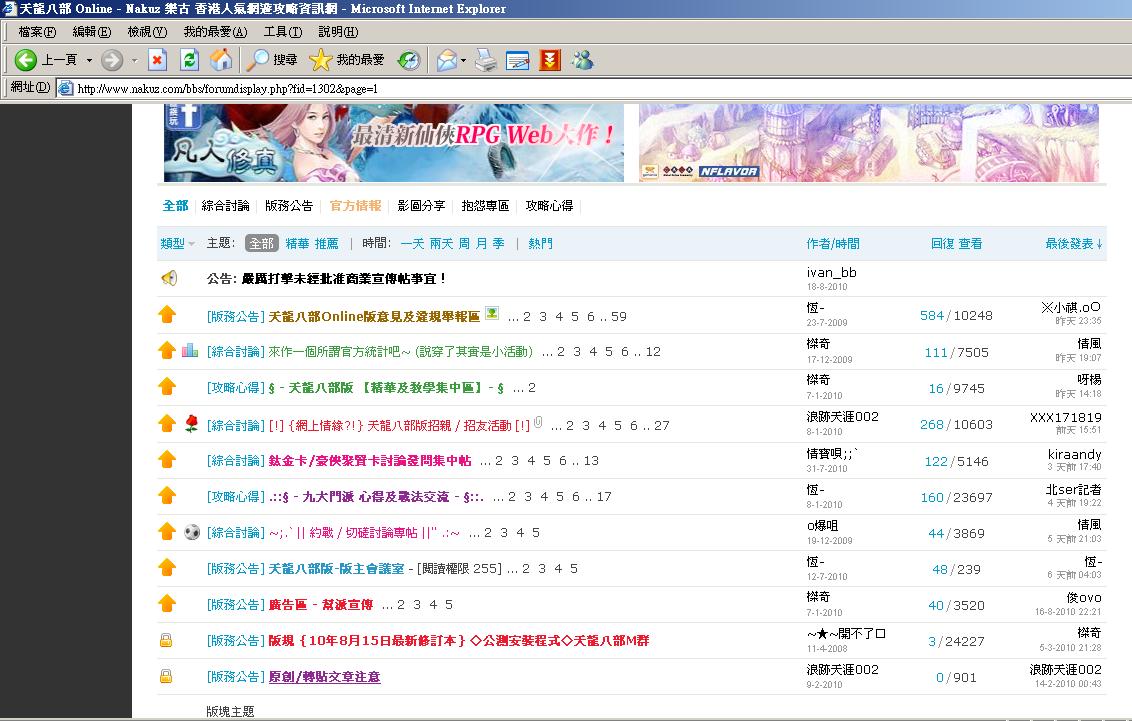Open 說明 Help menu
This screenshot has width=1132, height=721.
click(338, 32)
